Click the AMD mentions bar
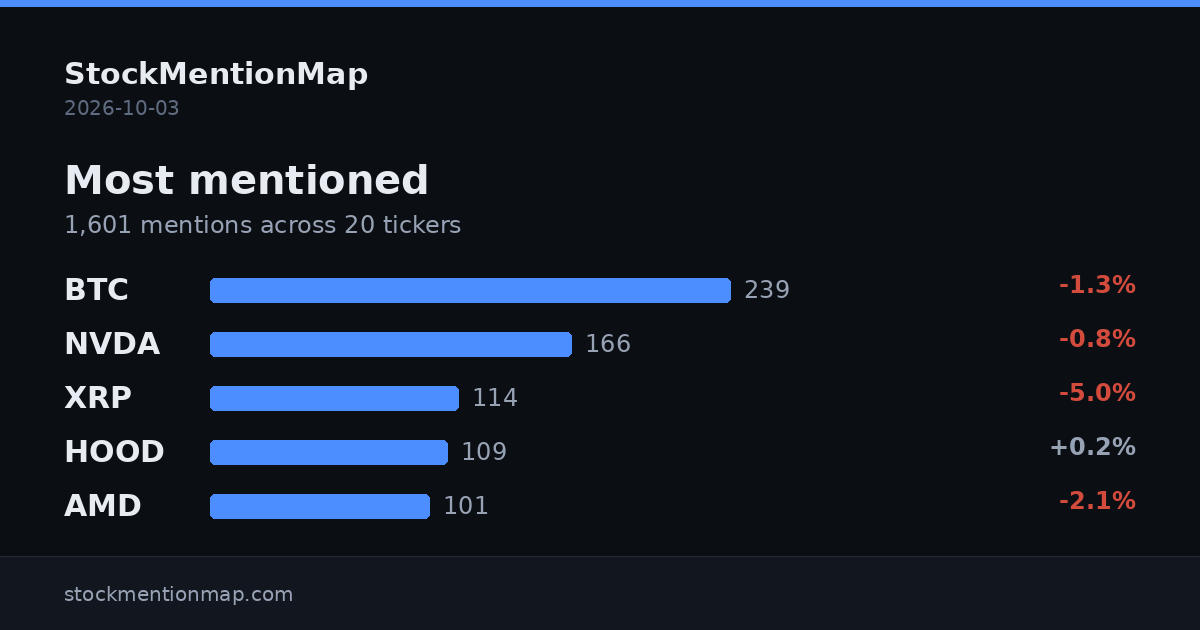The height and width of the screenshot is (630, 1200). (x=320, y=506)
